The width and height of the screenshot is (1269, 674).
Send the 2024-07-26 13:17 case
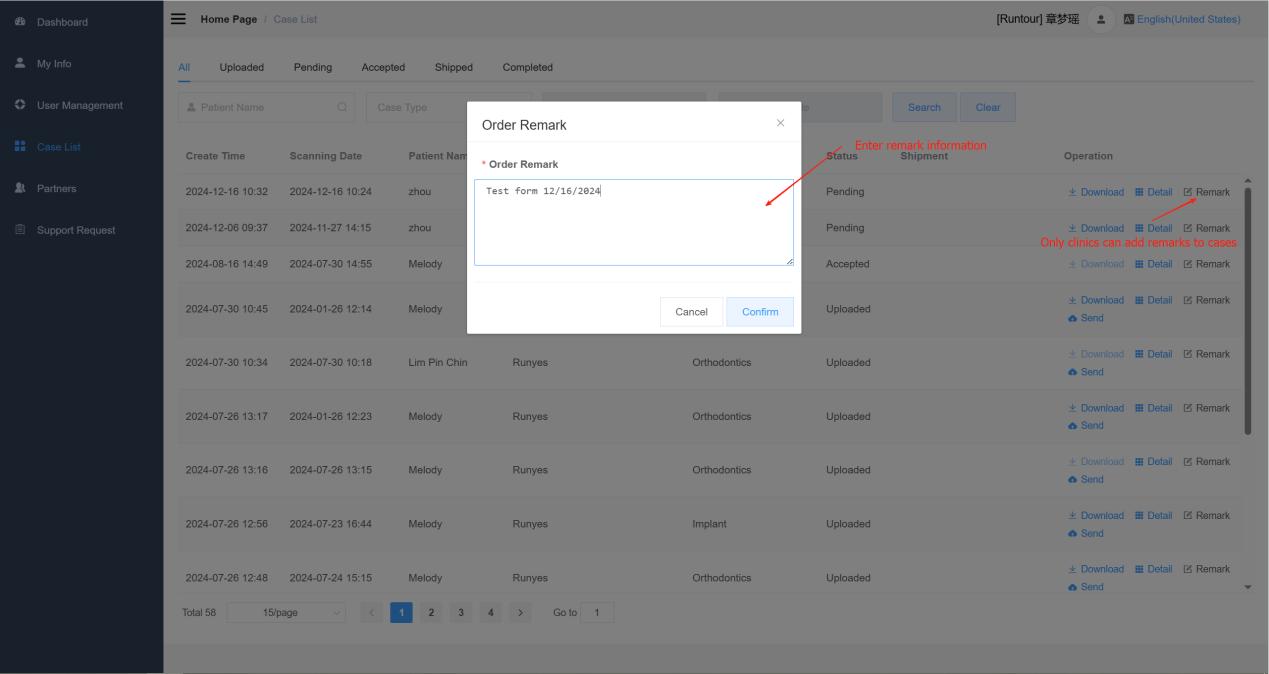(x=1086, y=425)
